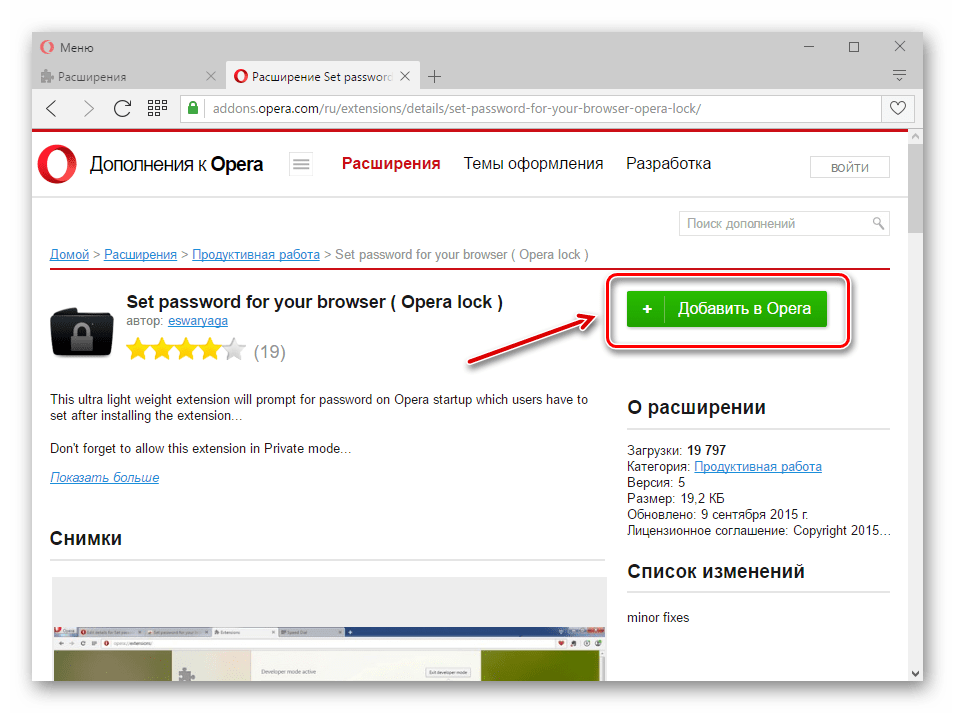Open the Дополнения к Opera home title
The image size is (955, 713).
click(x=176, y=164)
